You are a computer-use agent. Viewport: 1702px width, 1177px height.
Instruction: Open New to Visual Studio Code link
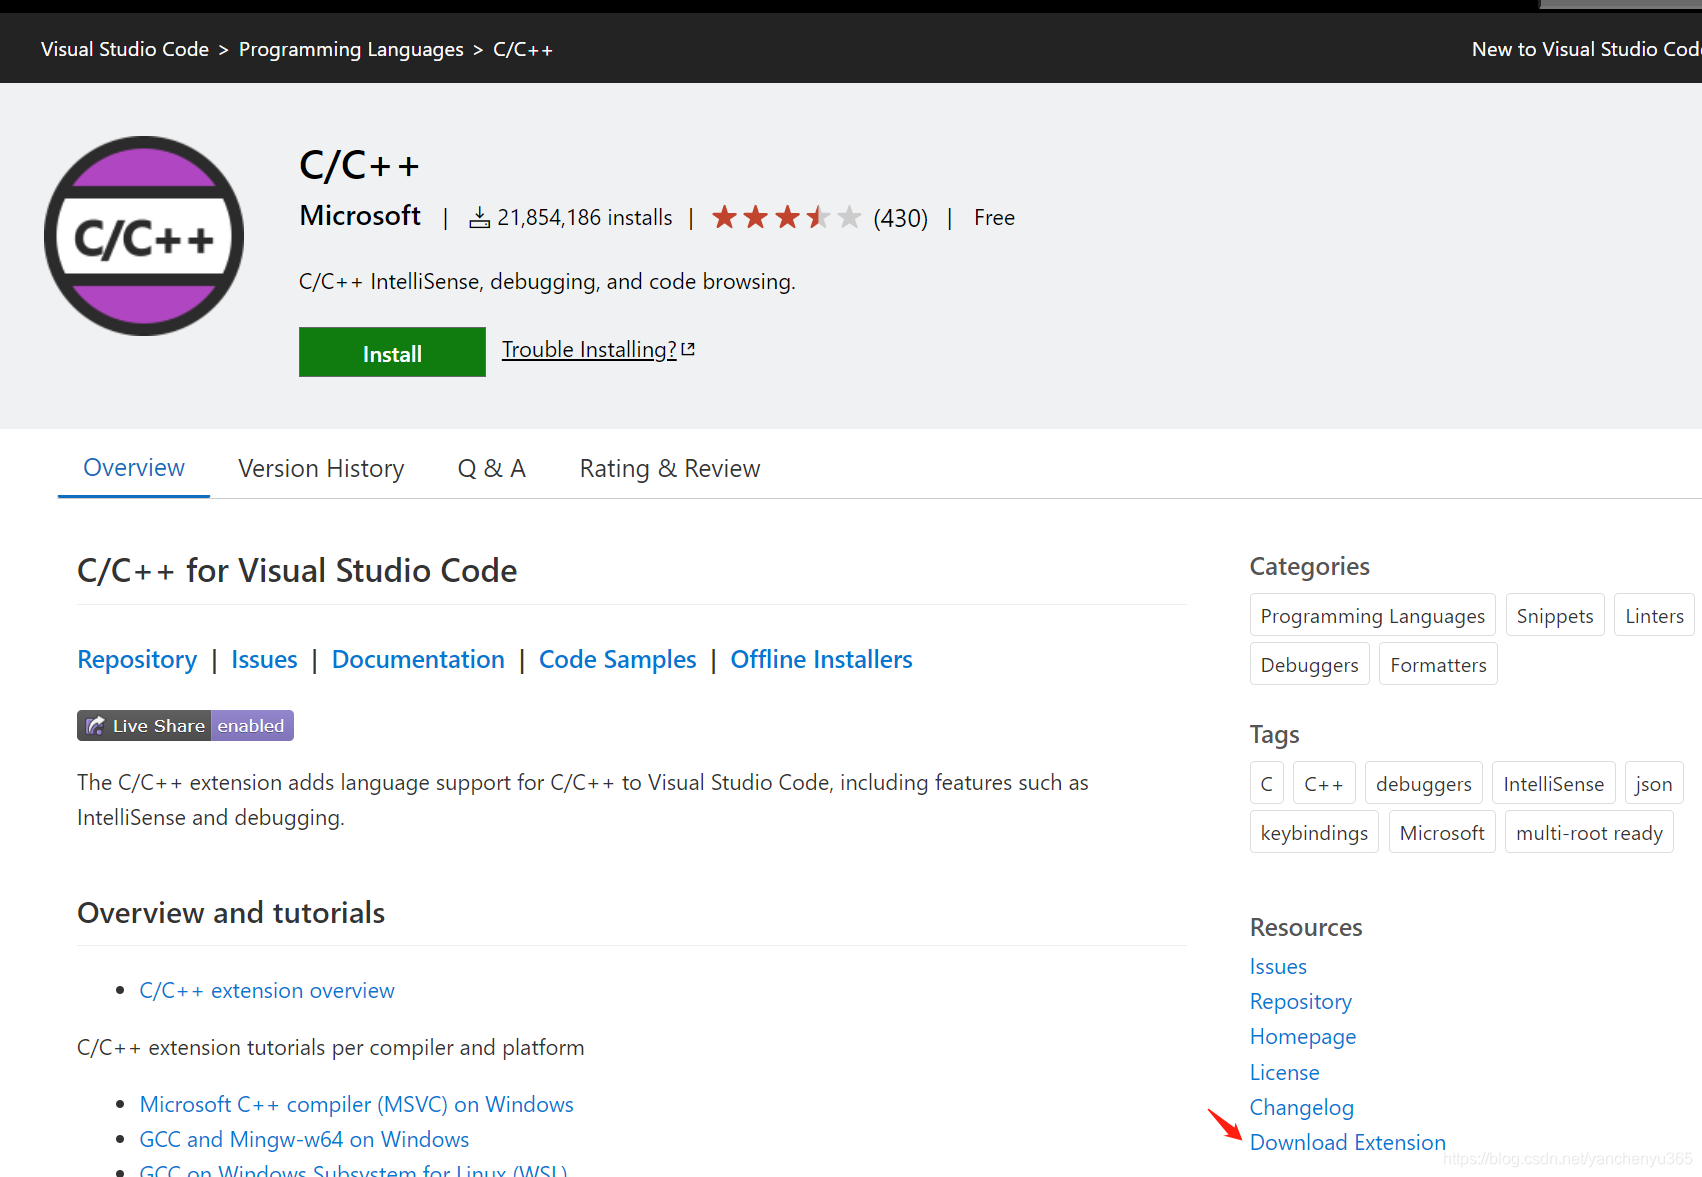coord(1586,49)
